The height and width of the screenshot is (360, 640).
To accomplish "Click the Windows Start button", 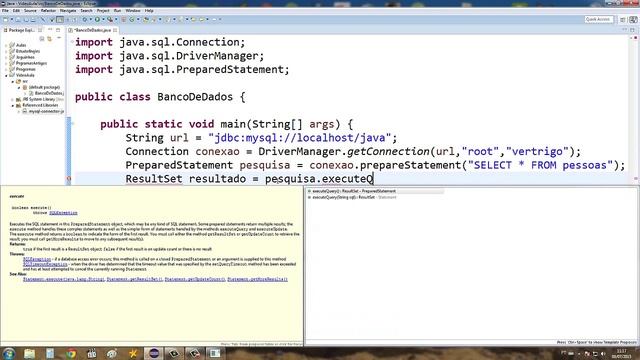I will click(9, 353).
